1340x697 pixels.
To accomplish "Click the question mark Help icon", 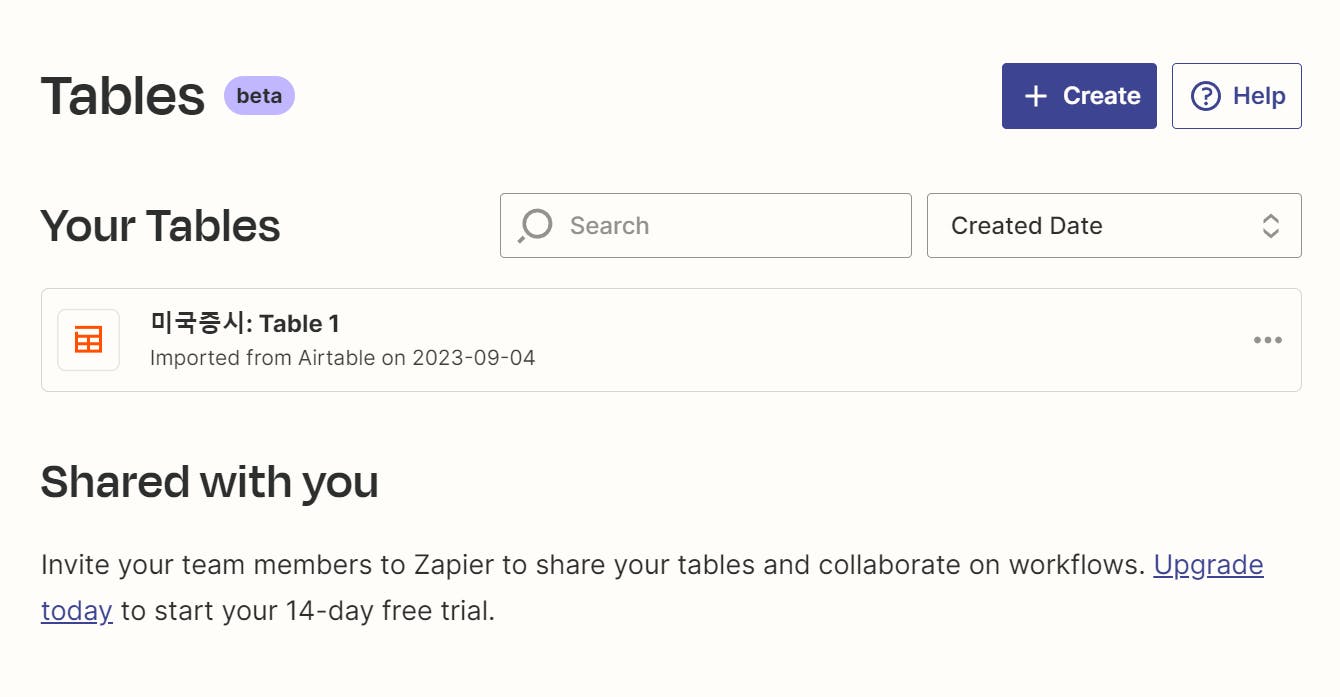I will click(1206, 96).
